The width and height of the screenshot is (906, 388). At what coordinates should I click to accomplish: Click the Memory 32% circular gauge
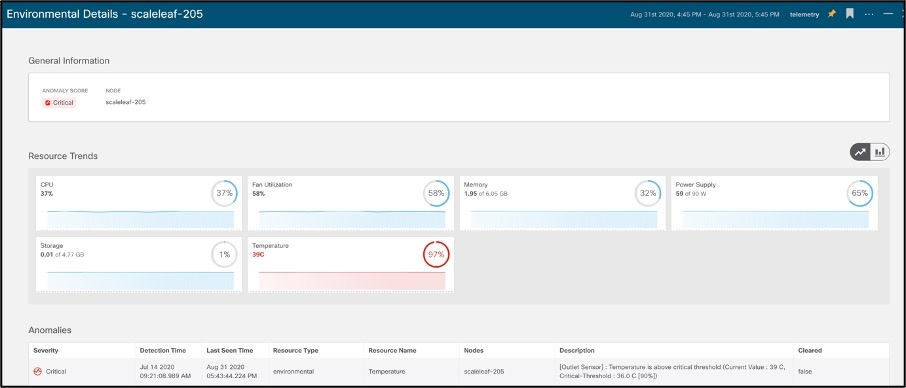tap(648, 193)
